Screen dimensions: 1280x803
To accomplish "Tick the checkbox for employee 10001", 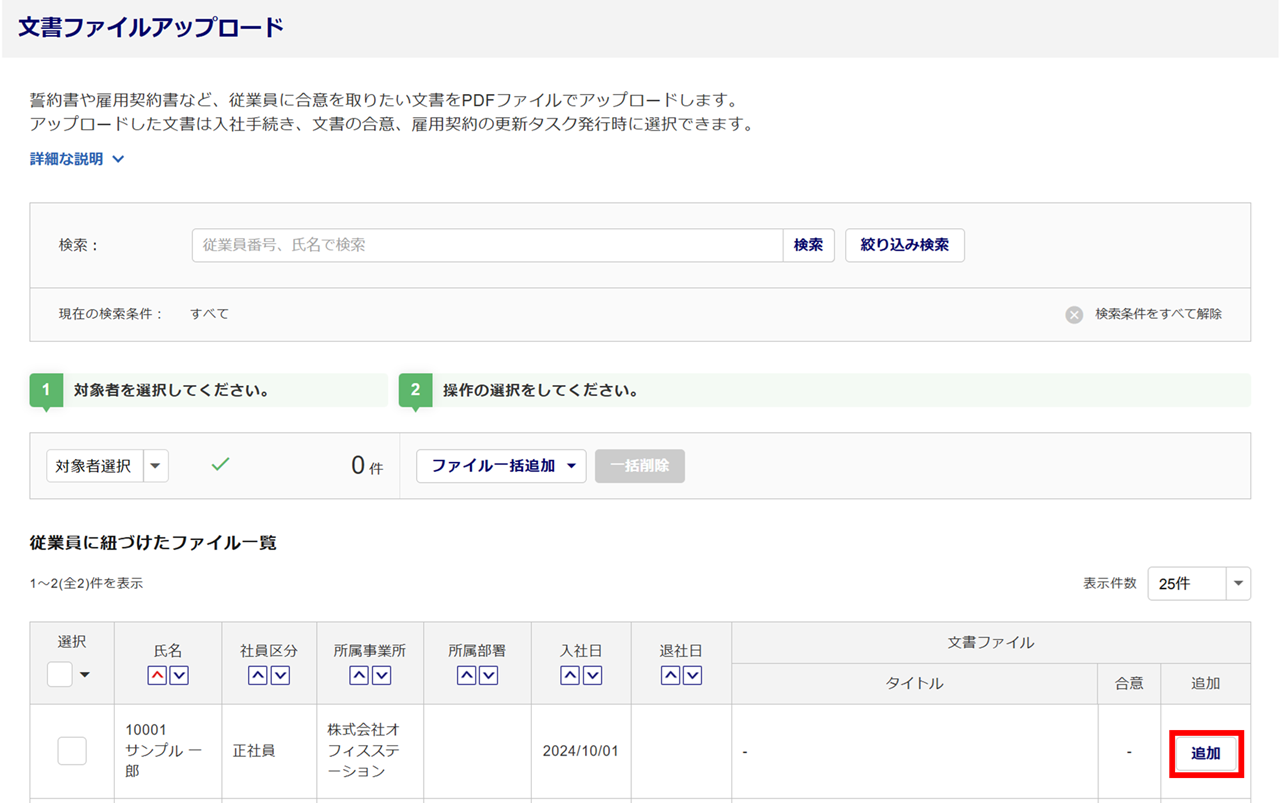I will [x=72, y=751].
